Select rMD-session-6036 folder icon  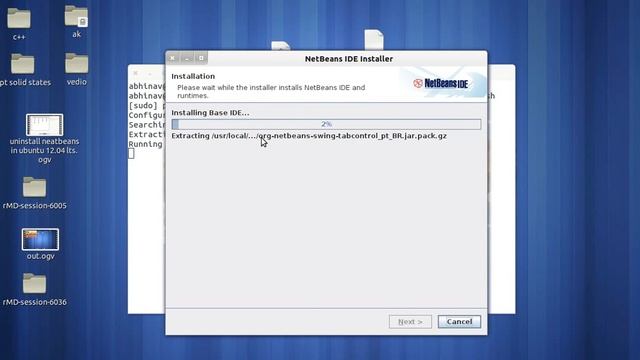34,283
